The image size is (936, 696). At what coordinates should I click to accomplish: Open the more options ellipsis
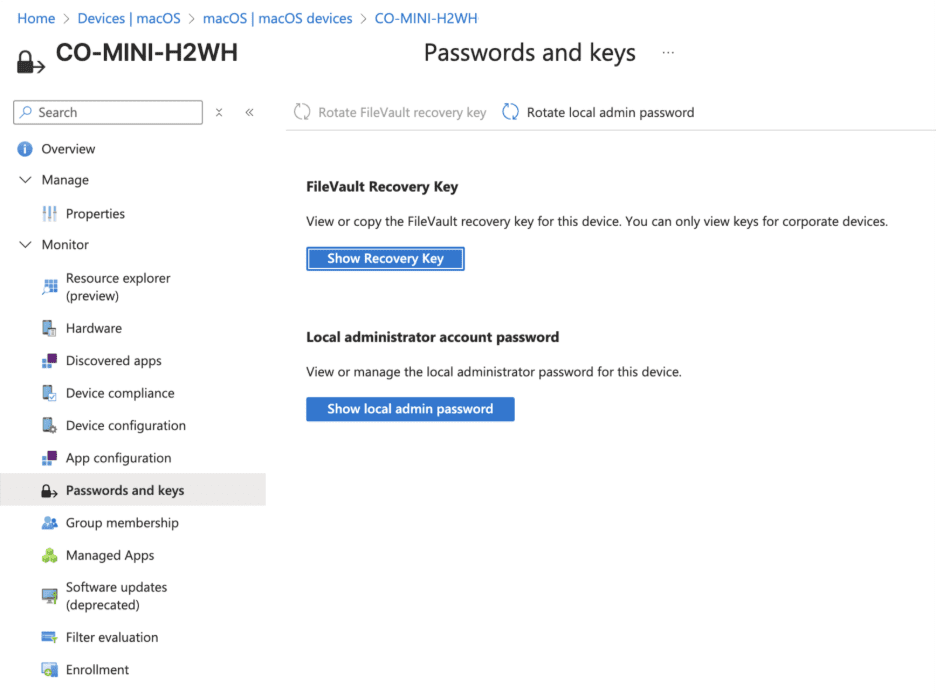[x=668, y=53]
